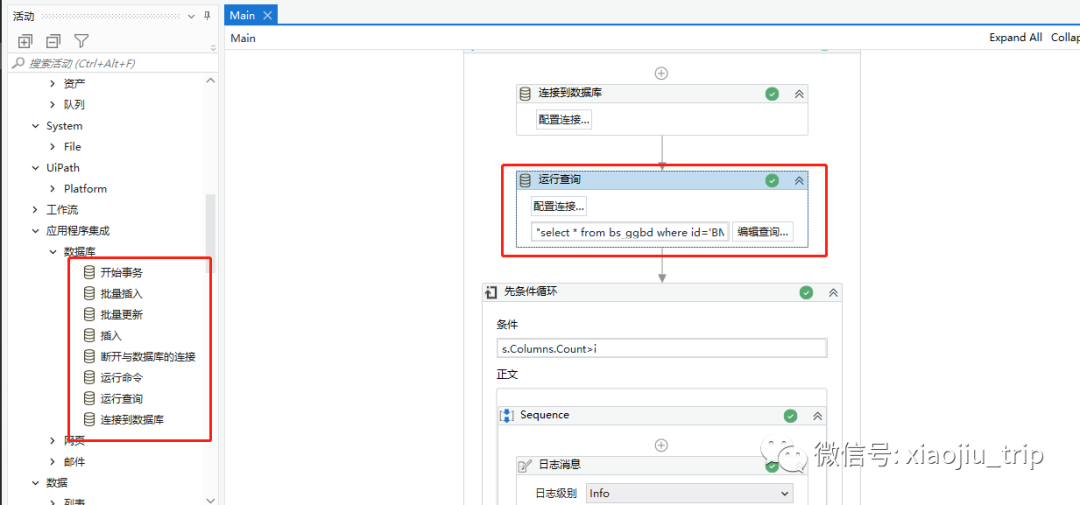Collapse the System tree node
Image resolution: width=1080 pixels, height=505 pixels.
tap(36, 126)
